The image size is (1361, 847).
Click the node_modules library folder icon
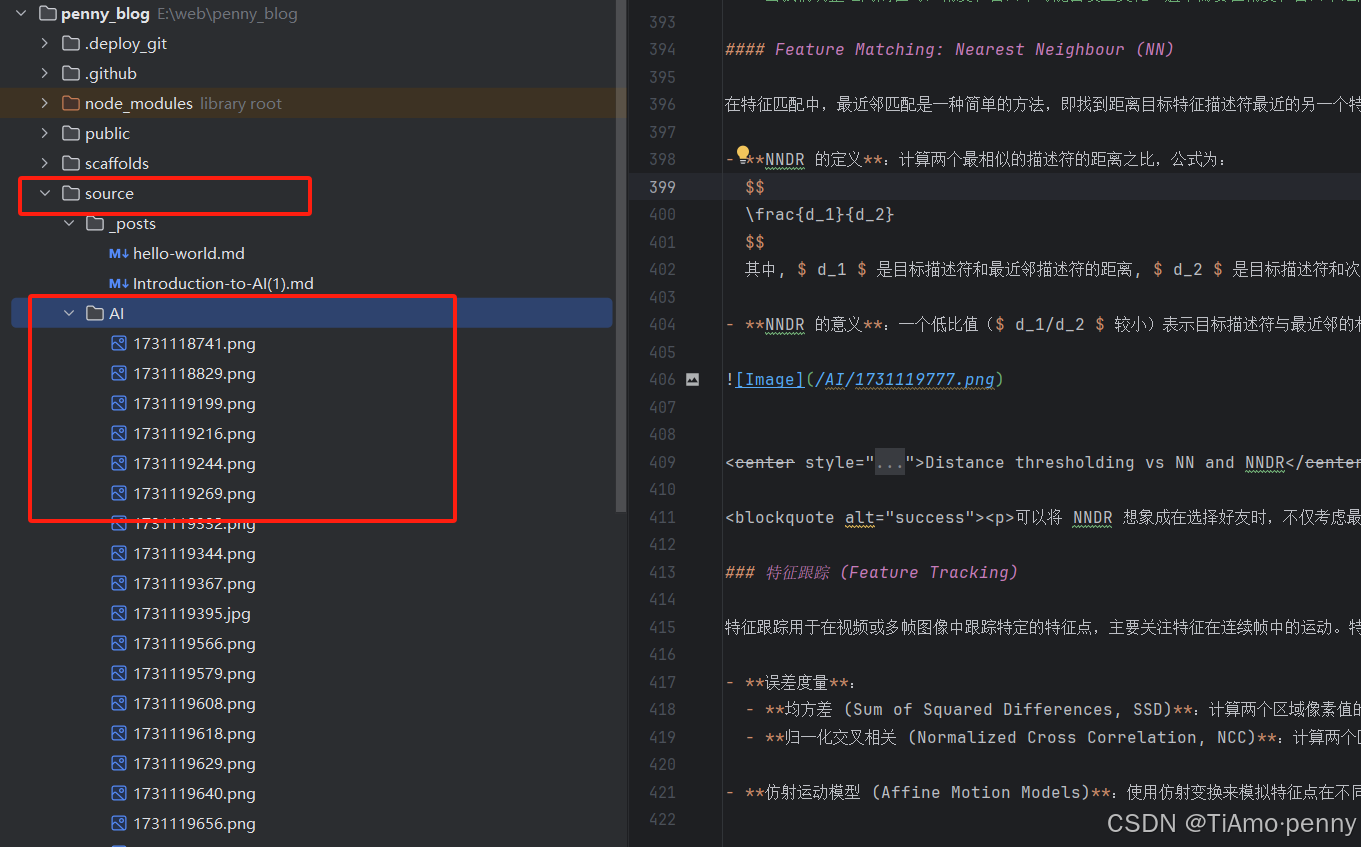(x=70, y=104)
